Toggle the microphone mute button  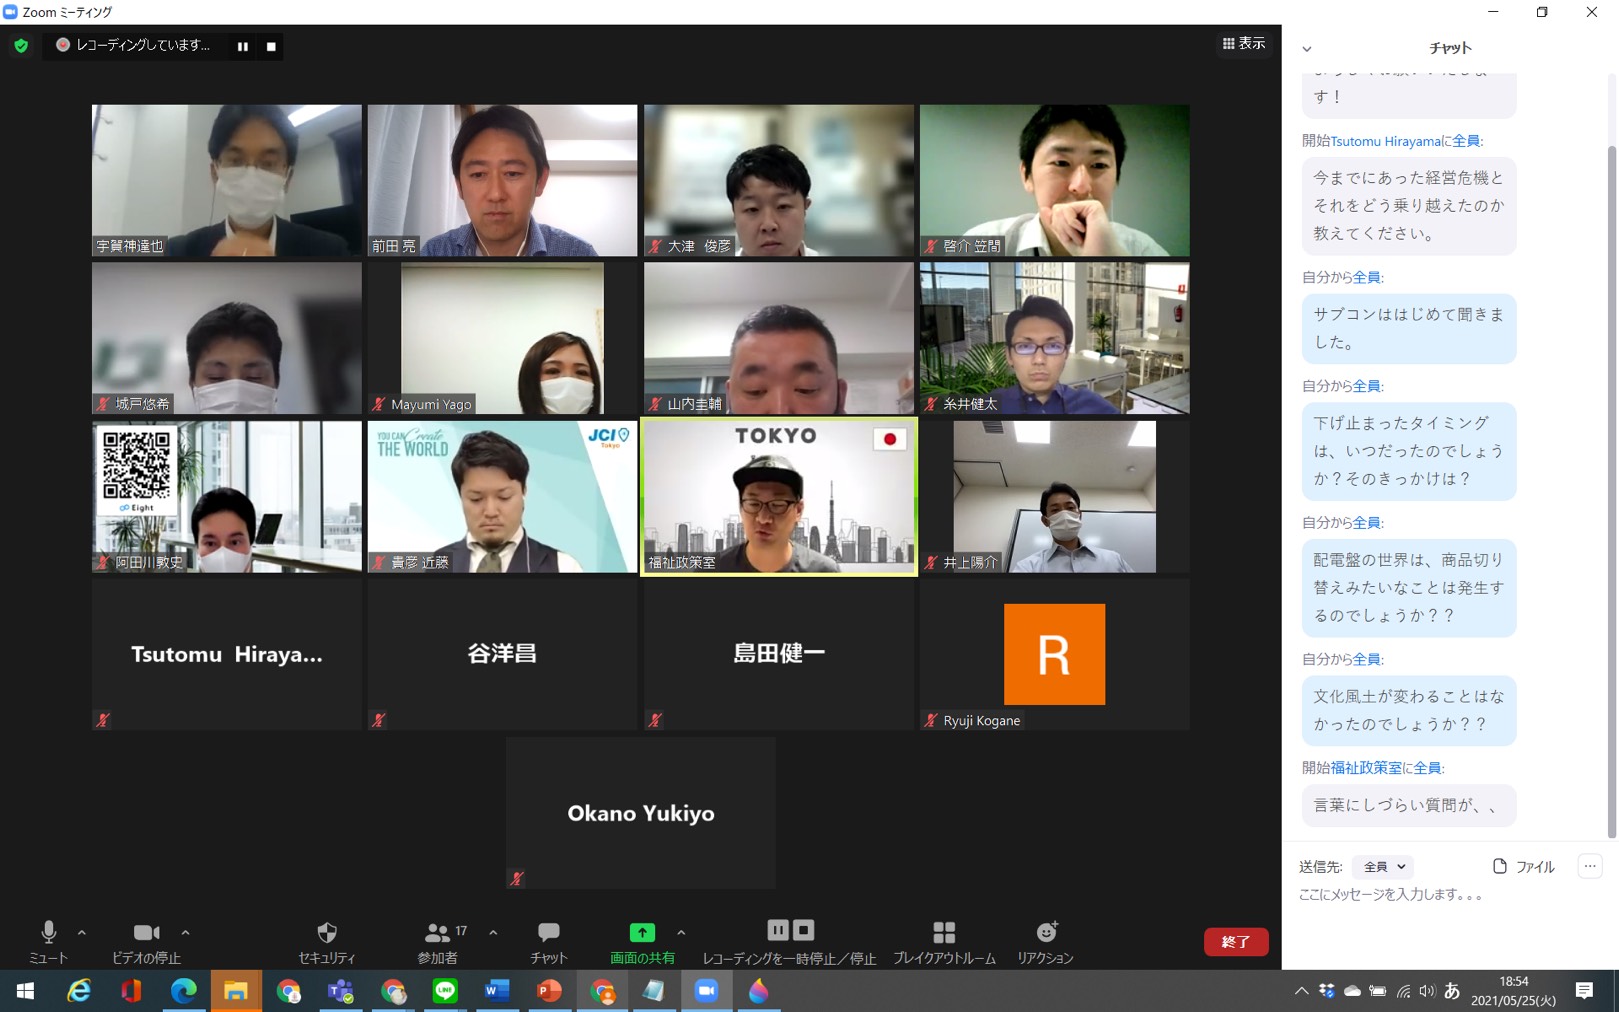pyautogui.click(x=48, y=933)
